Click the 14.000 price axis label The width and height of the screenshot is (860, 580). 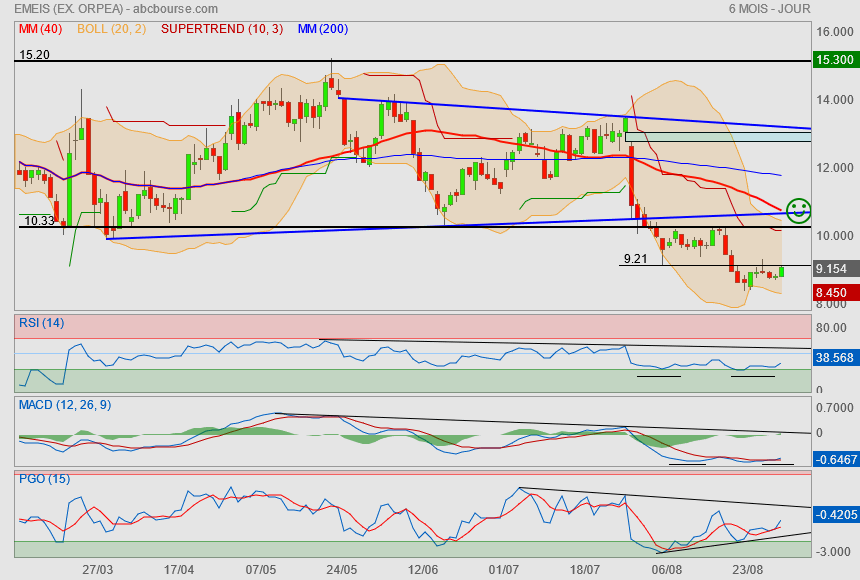pyautogui.click(x=835, y=100)
